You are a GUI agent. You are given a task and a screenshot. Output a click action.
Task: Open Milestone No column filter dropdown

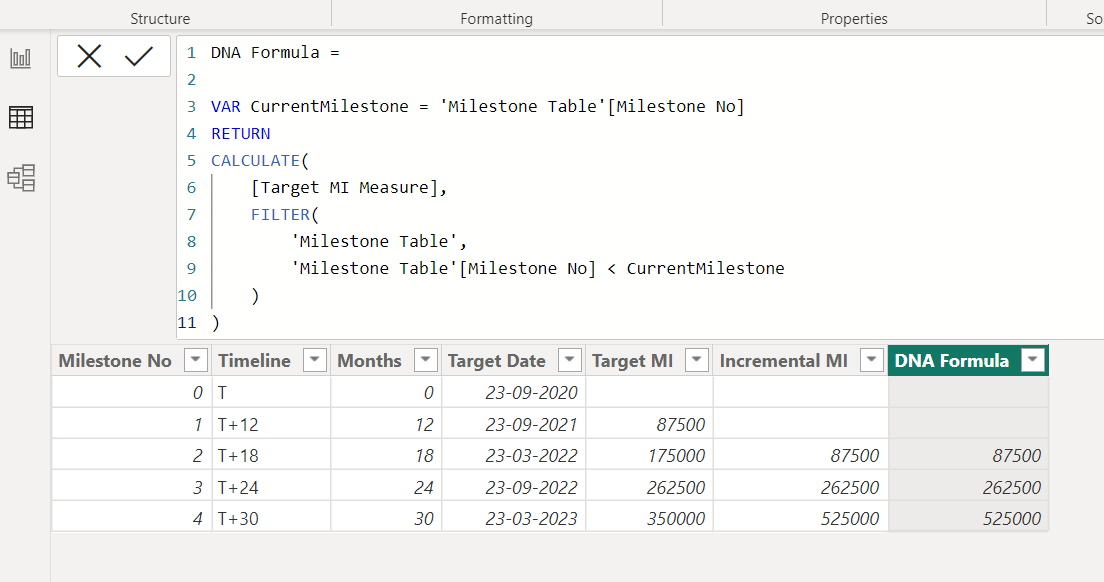(196, 361)
